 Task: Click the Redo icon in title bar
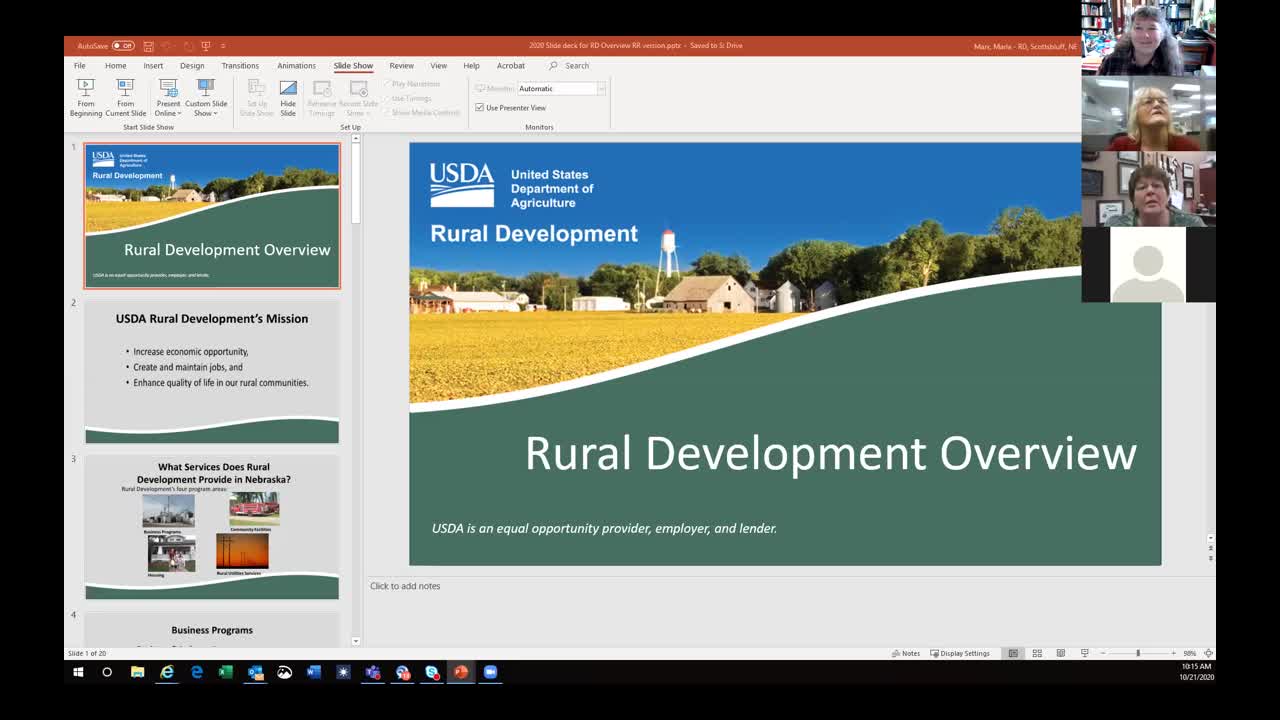coord(188,46)
